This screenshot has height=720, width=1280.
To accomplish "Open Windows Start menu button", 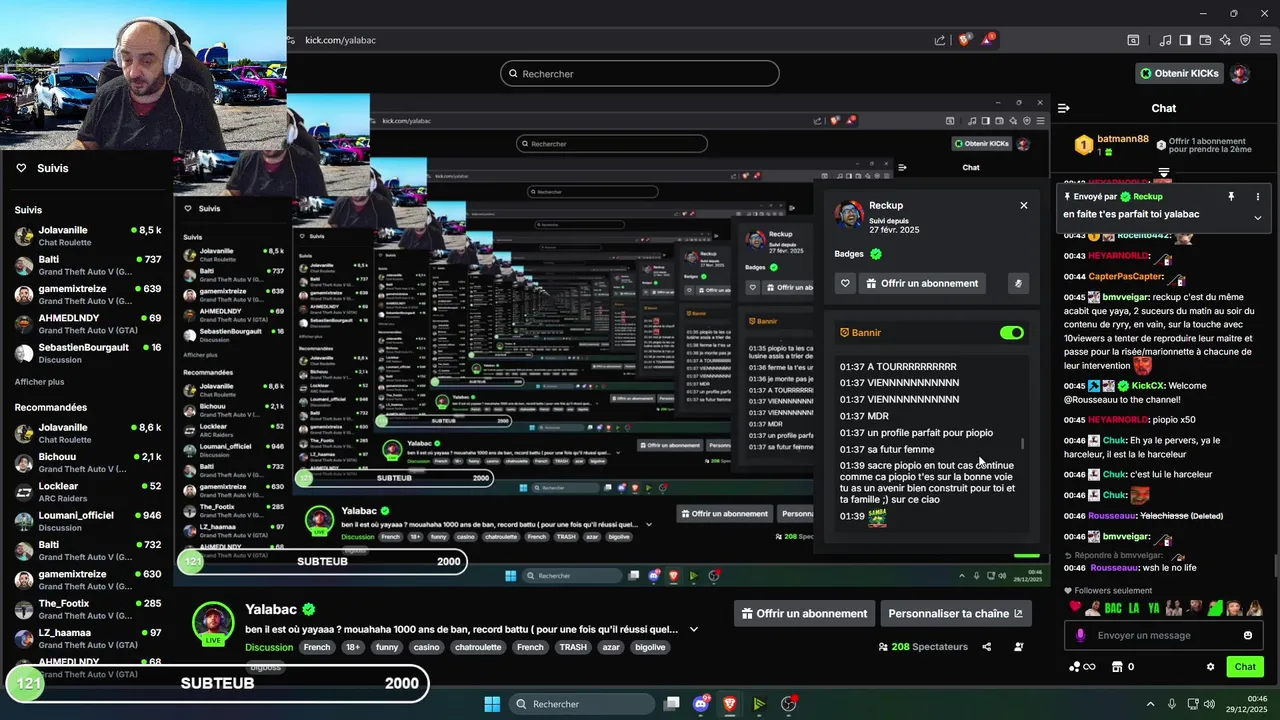I will (492, 704).
